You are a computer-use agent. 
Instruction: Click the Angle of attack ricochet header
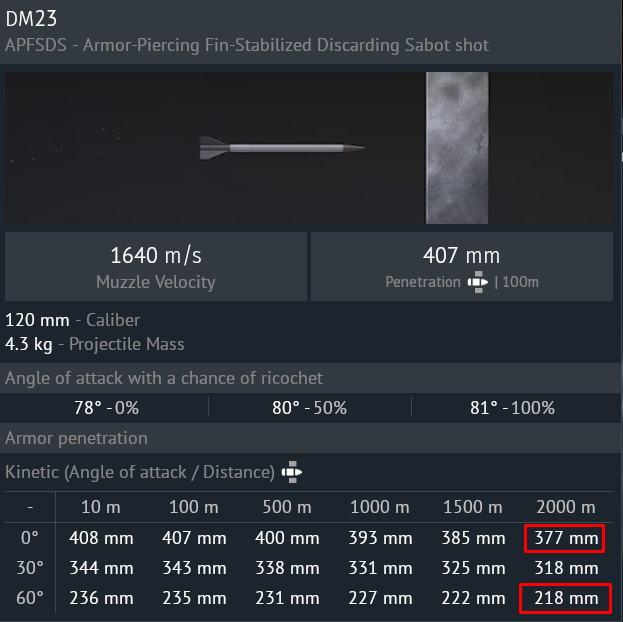point(164,378)
